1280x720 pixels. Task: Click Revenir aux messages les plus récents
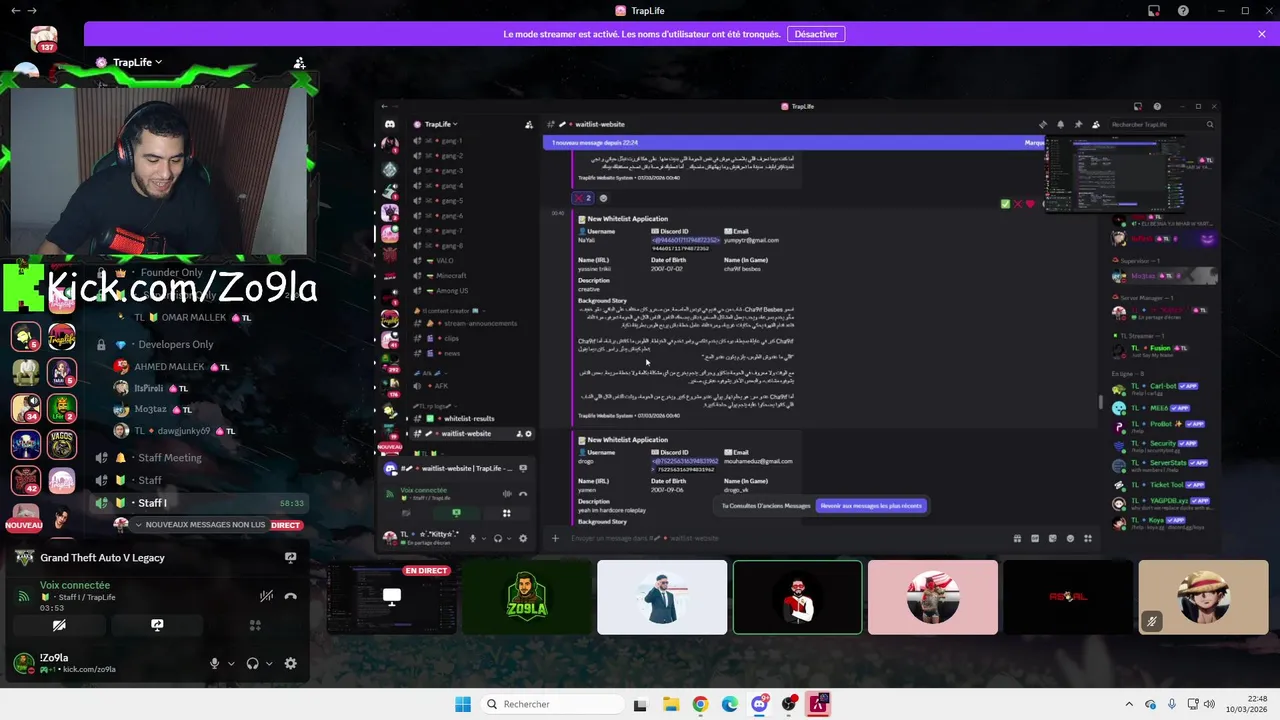point(871,506)
